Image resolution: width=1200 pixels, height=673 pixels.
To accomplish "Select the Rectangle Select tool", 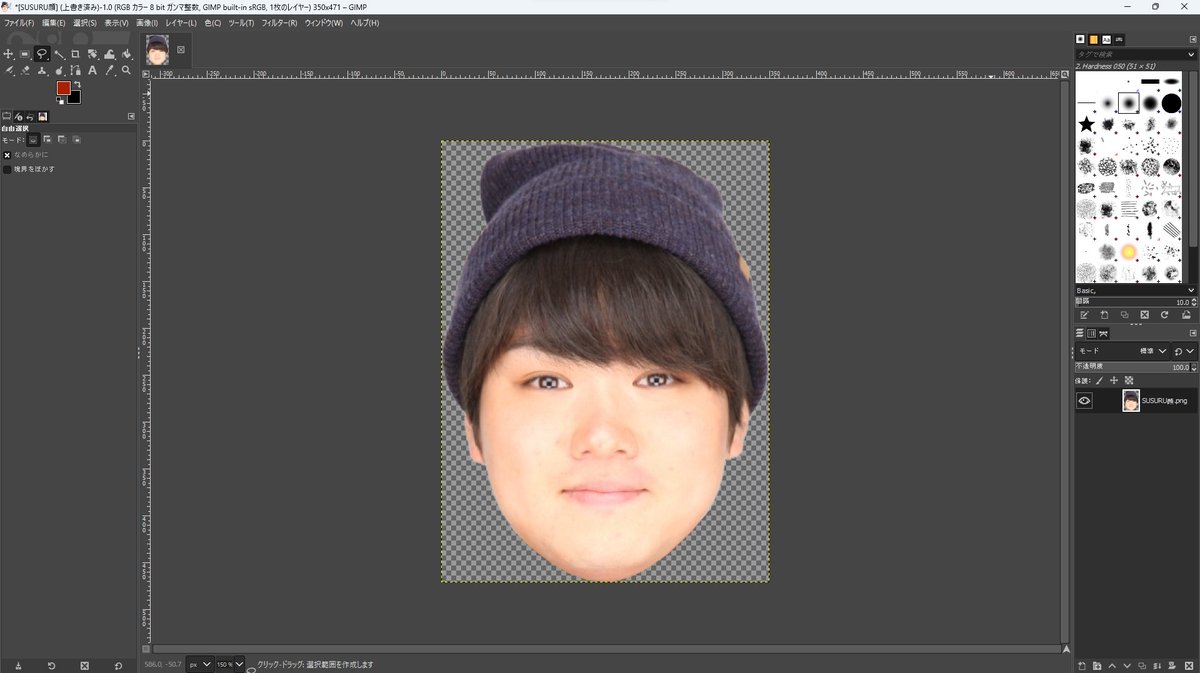I will pyautogui.click(x=25, y=54).
